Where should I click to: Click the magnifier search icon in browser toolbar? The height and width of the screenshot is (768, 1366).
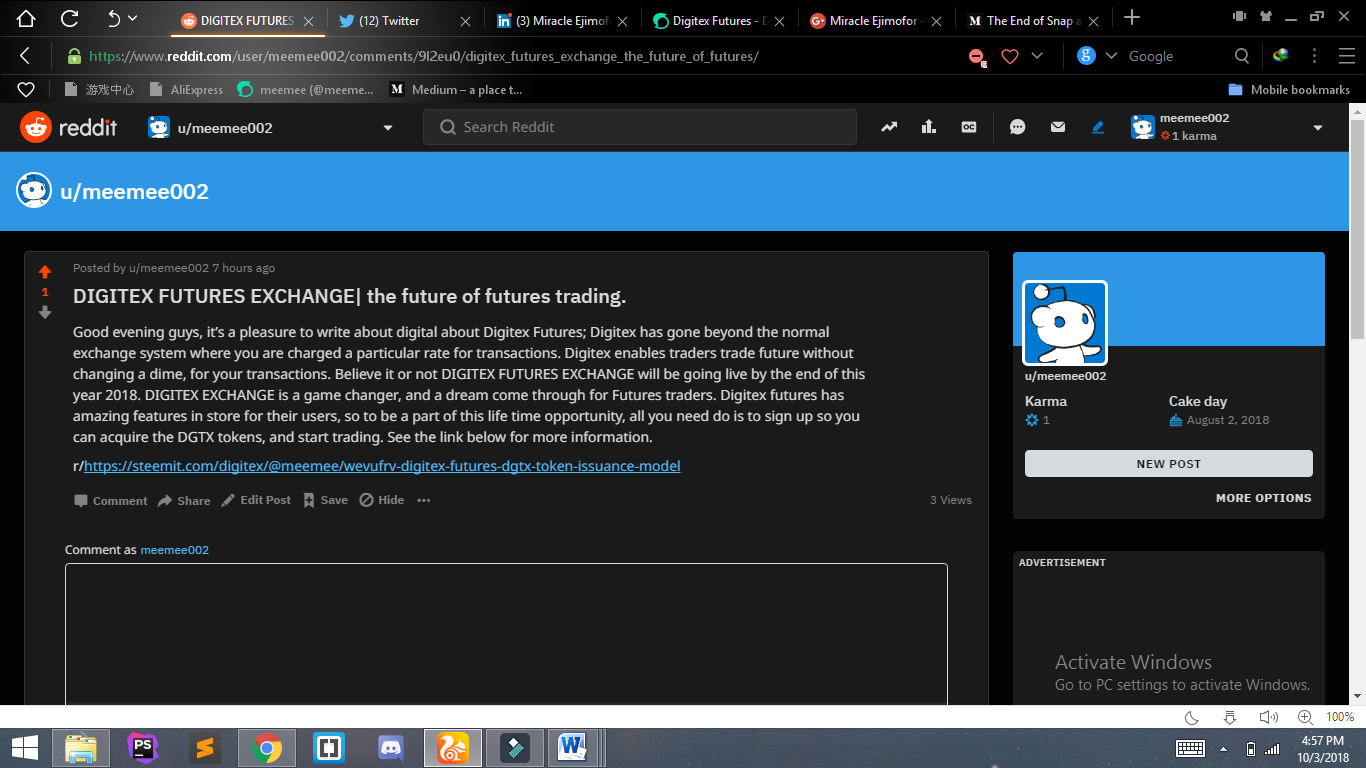[x=1242, y=56]
